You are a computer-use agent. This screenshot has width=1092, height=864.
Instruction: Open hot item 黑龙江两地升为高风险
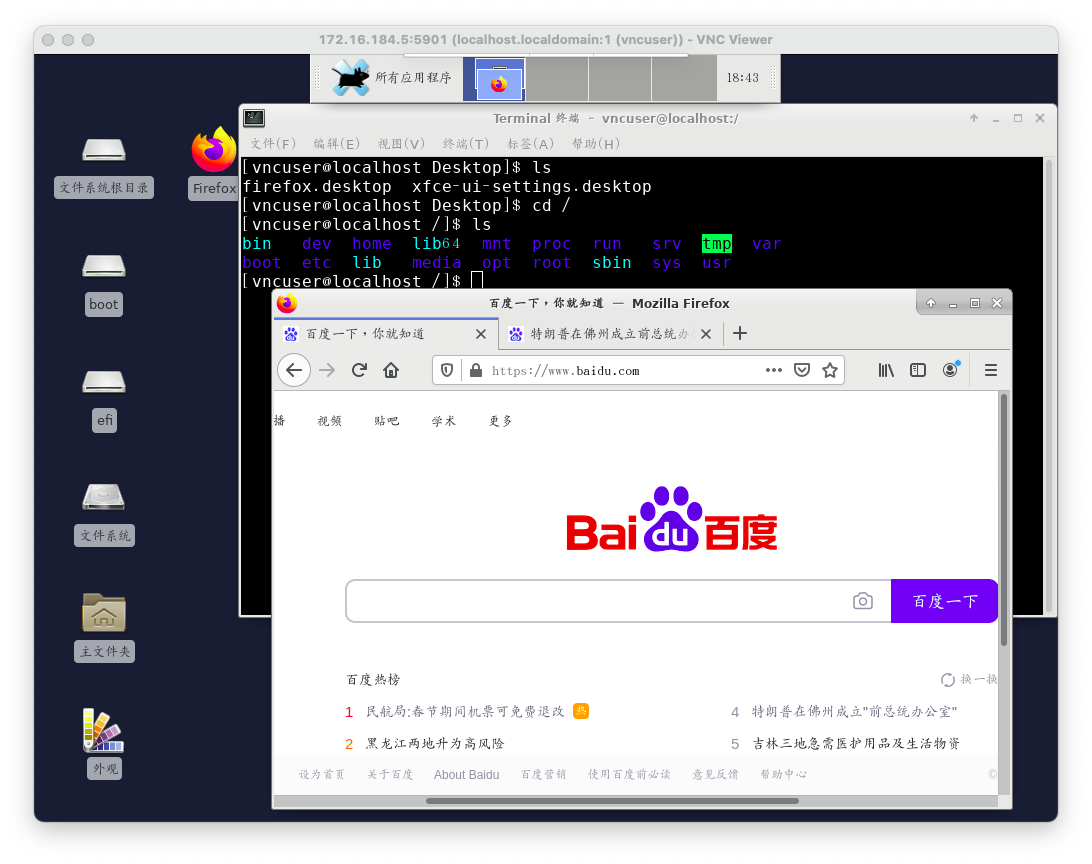435,744
